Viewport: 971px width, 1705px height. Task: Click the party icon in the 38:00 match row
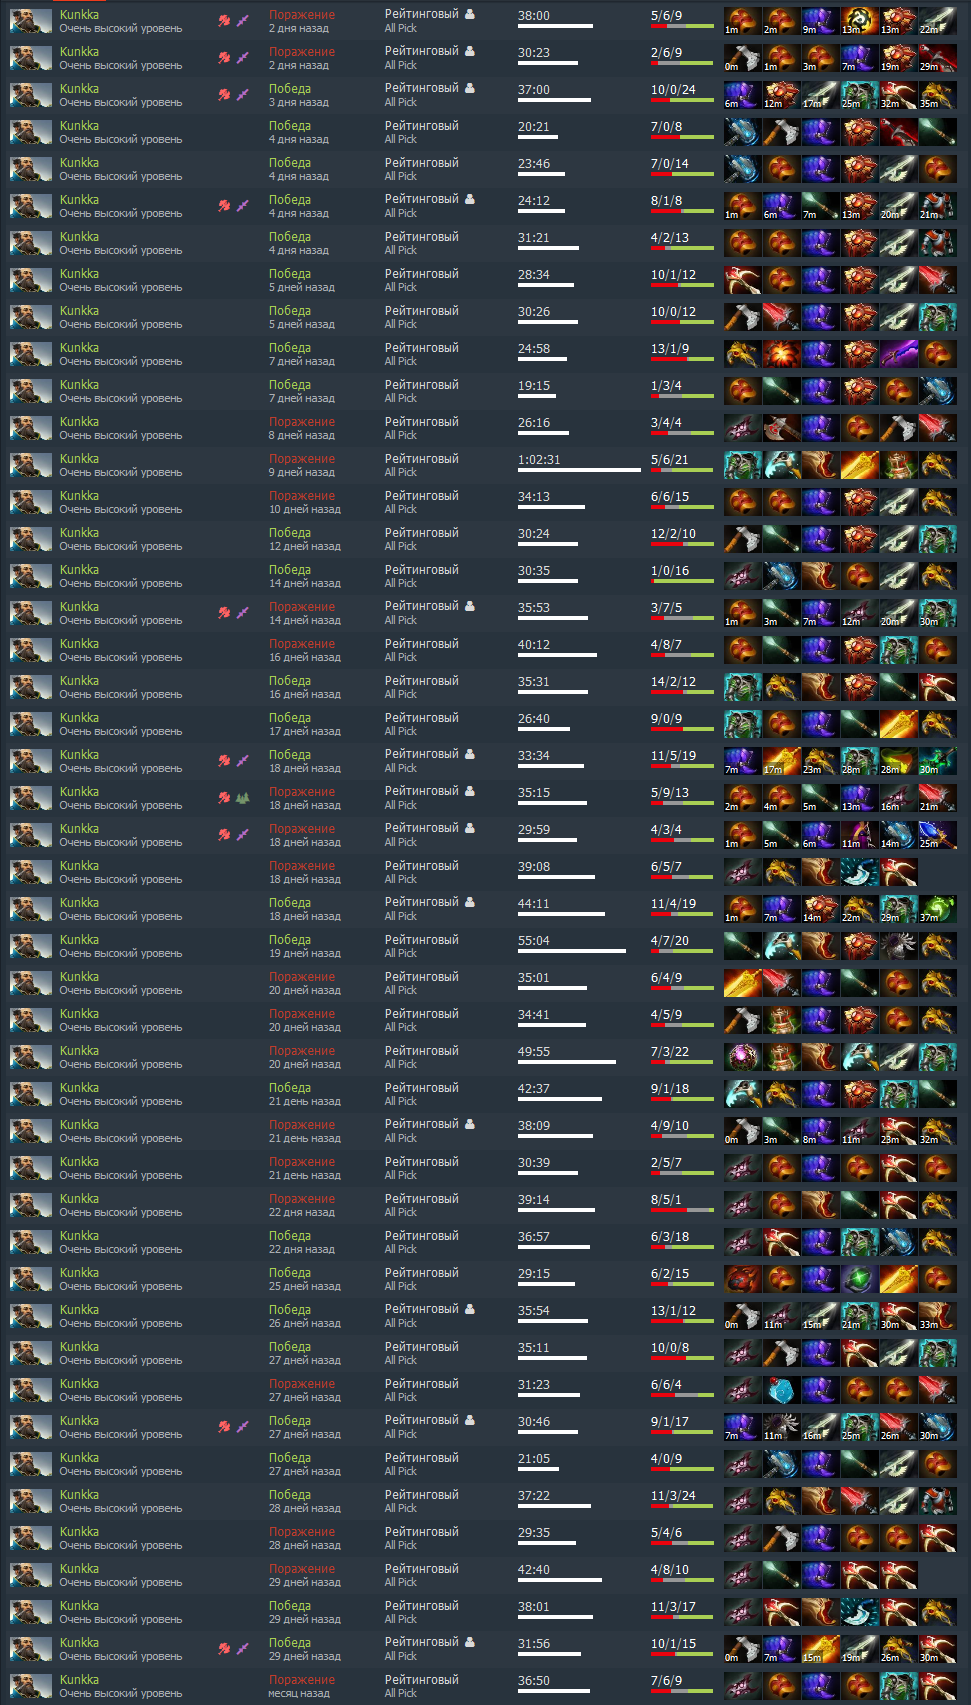coord(470,15)
